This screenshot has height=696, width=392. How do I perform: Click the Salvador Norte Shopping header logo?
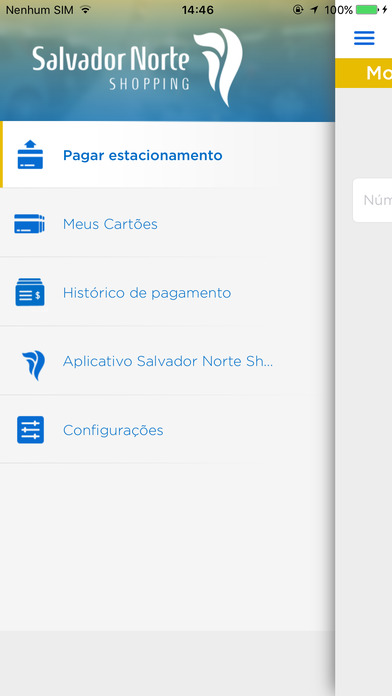pyautogui.click(x=138, y=67)
